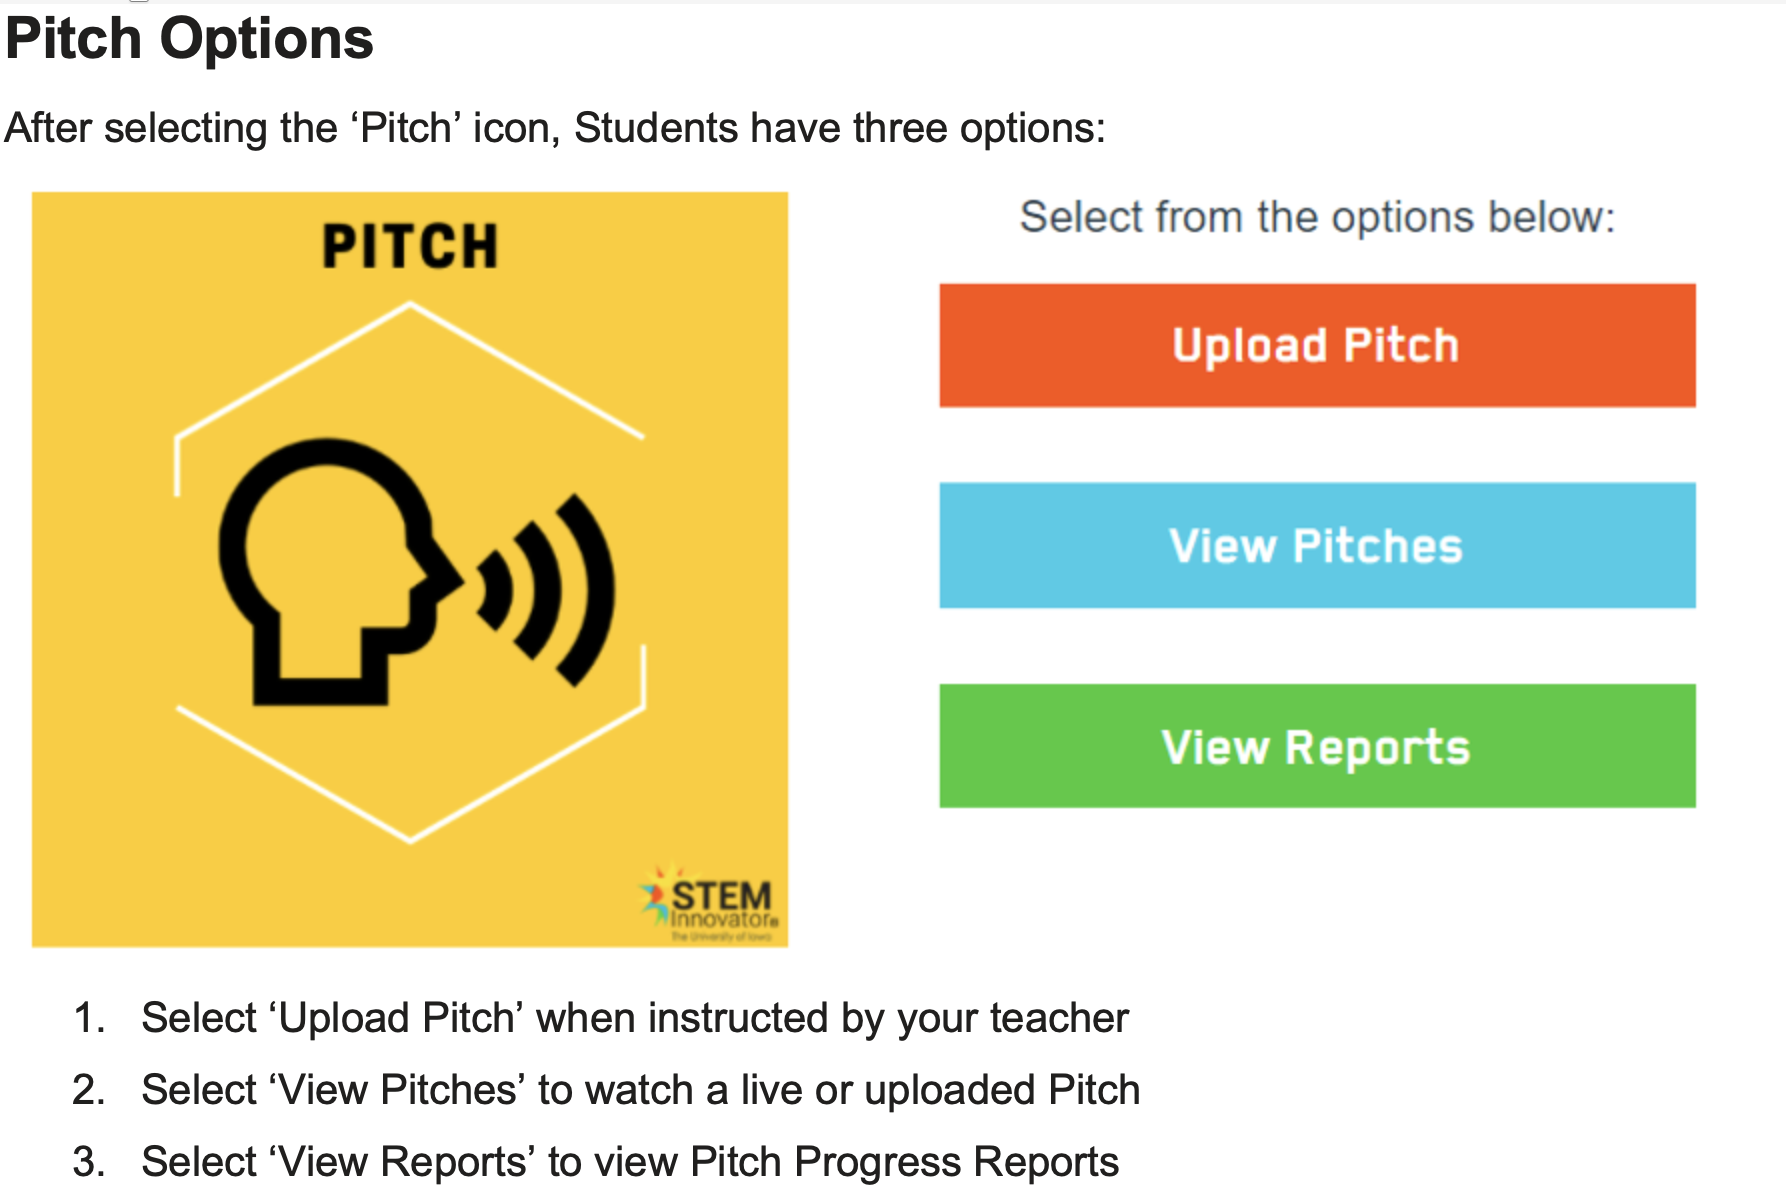Click list number 2 marker
1786x1196 pixels.
point(89,1090)
